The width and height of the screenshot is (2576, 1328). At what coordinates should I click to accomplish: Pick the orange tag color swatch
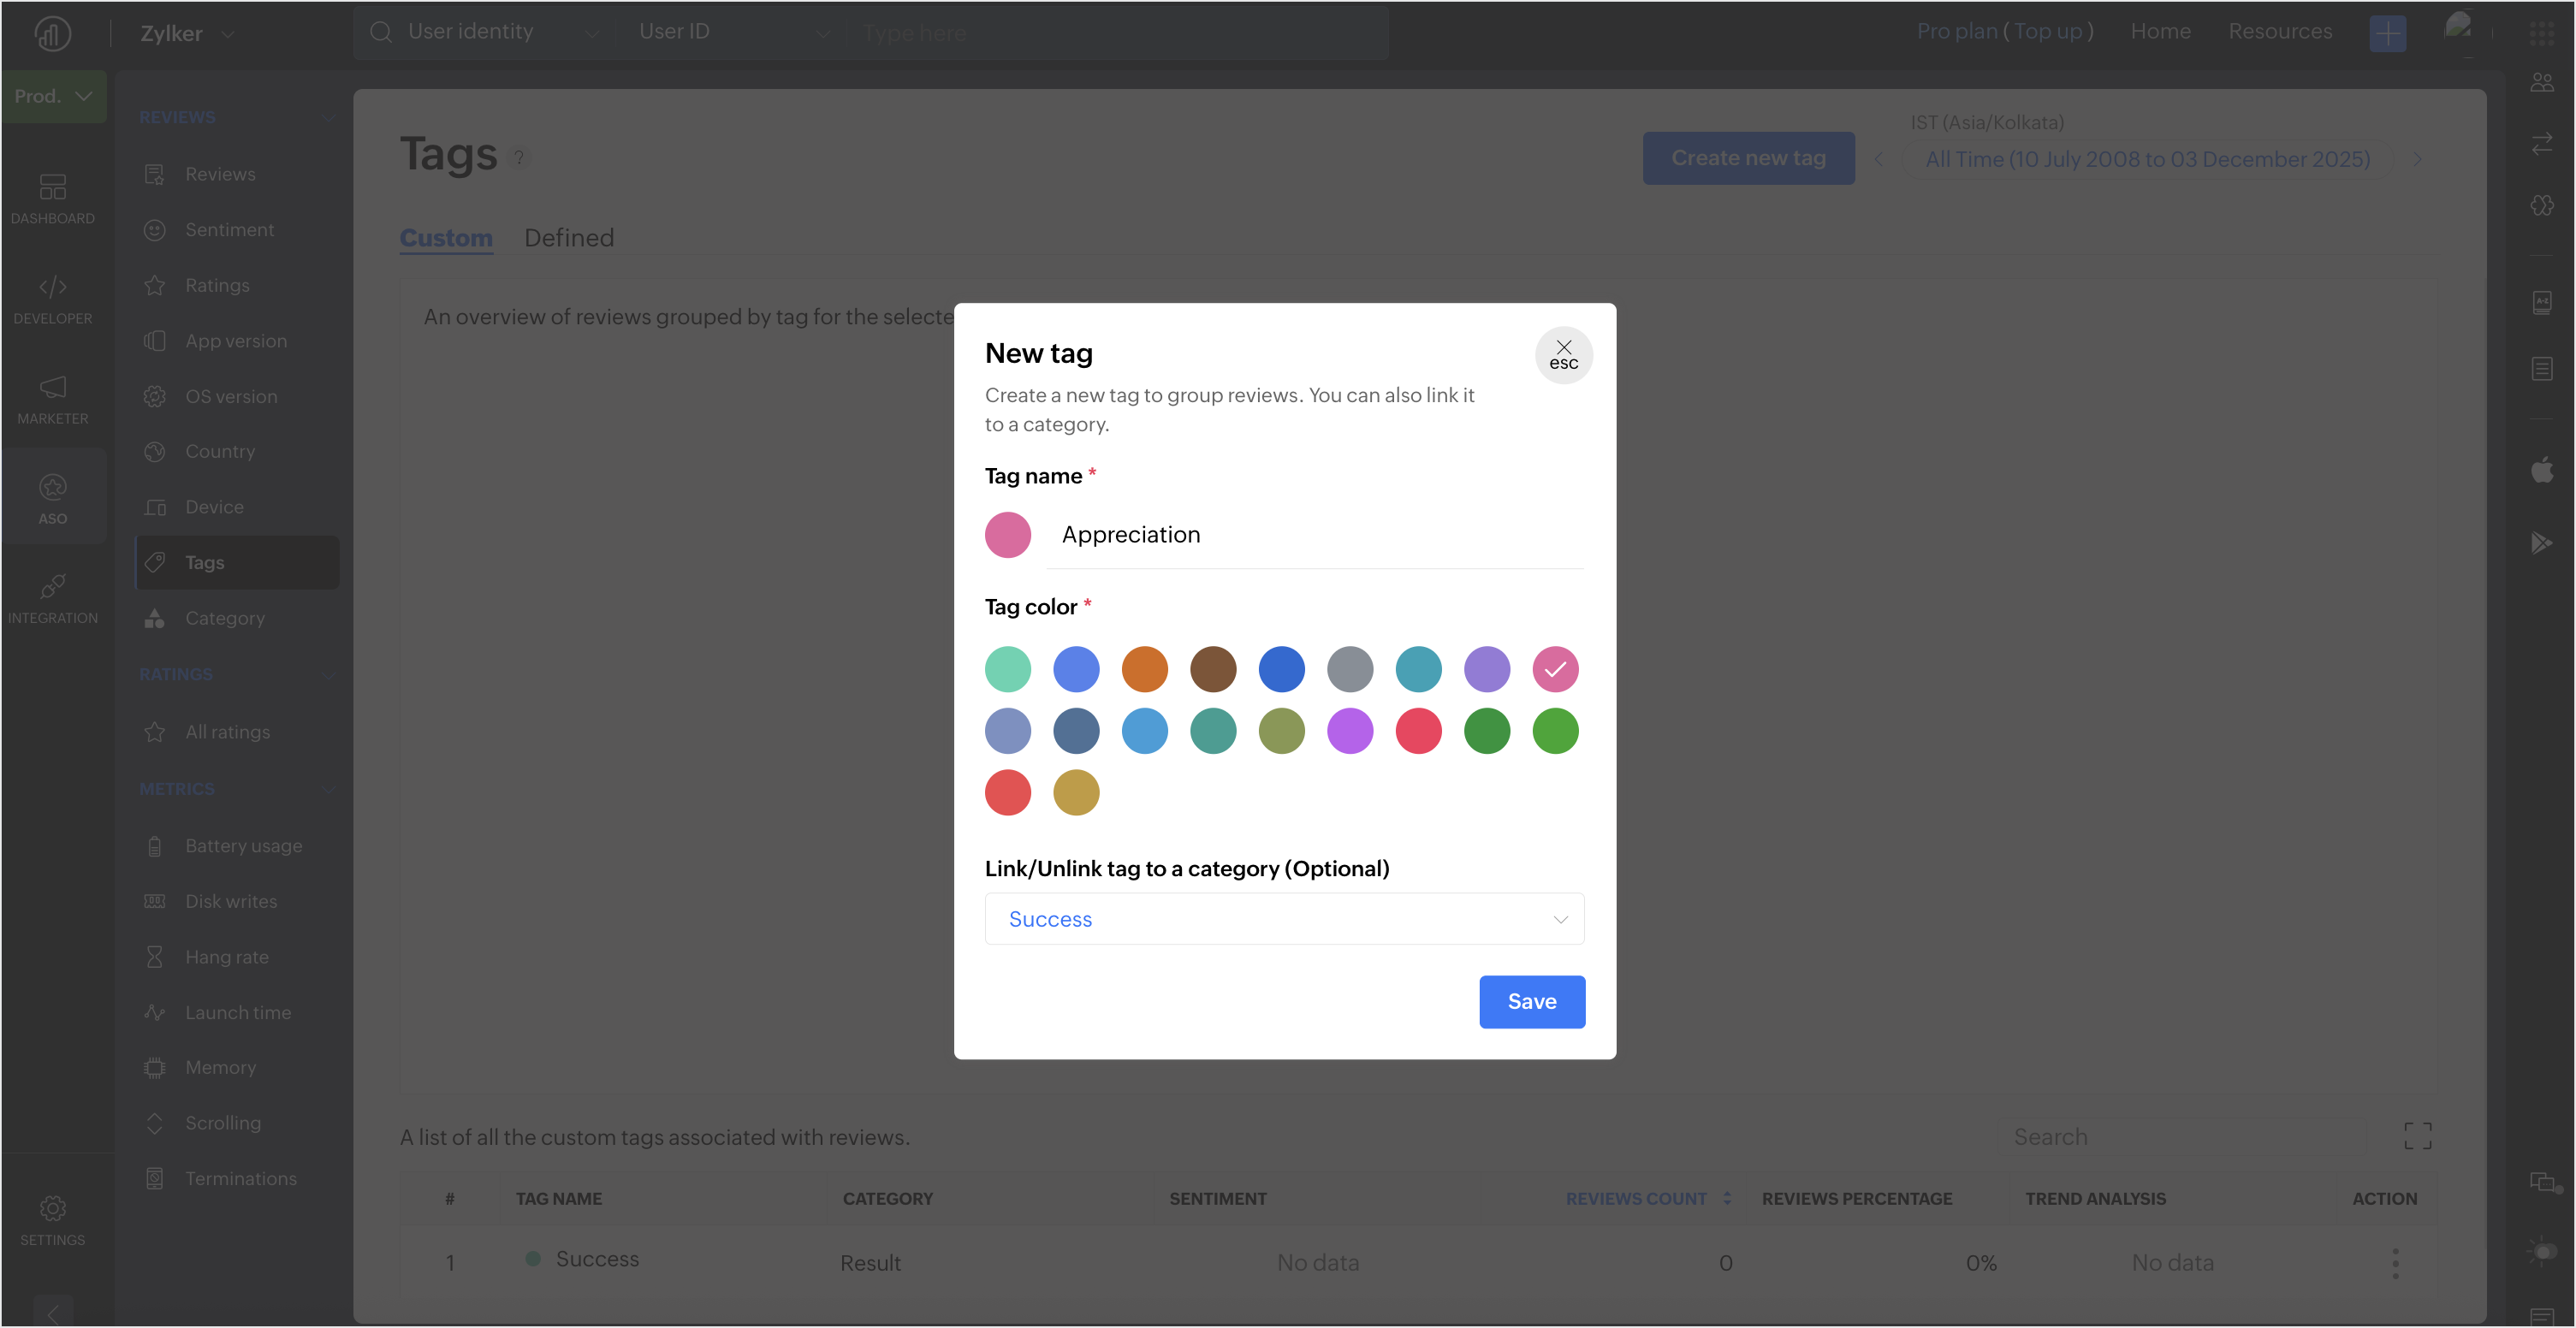coord(1144,669)
